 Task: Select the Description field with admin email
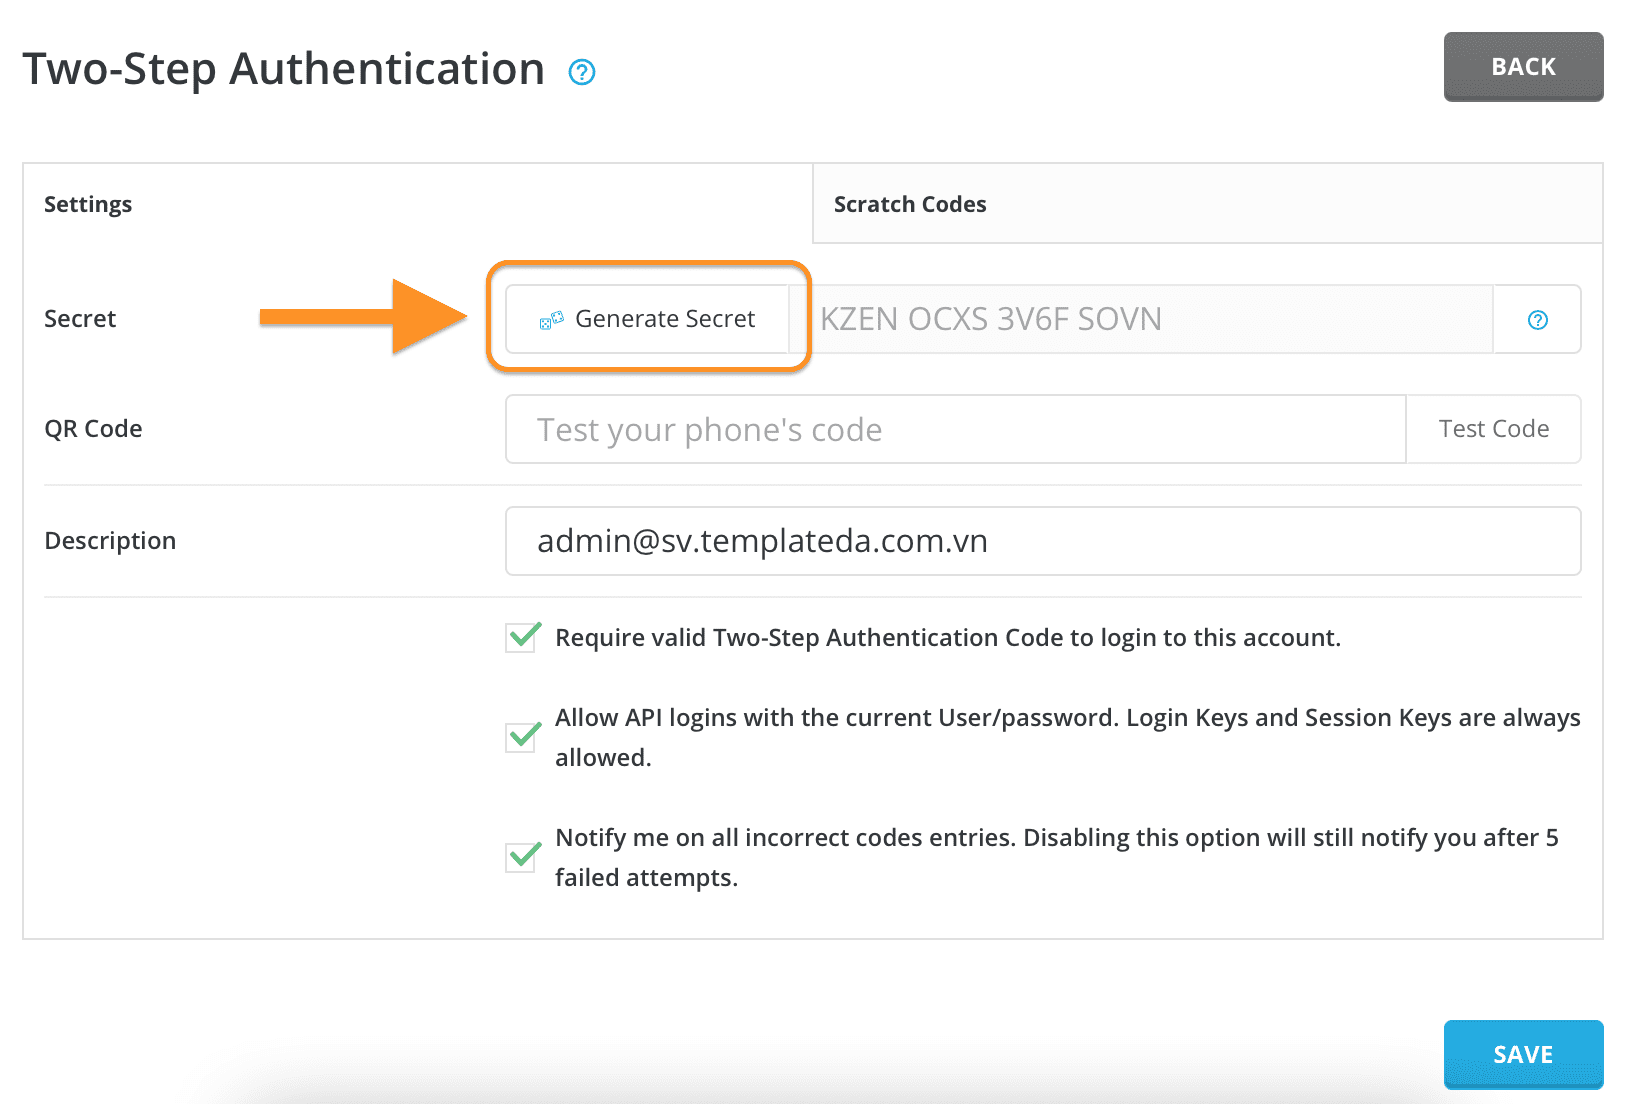point(1040,541)
